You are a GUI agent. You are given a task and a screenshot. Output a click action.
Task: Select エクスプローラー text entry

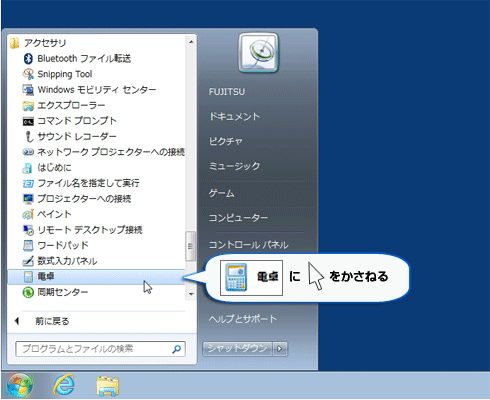click(71, 106)
